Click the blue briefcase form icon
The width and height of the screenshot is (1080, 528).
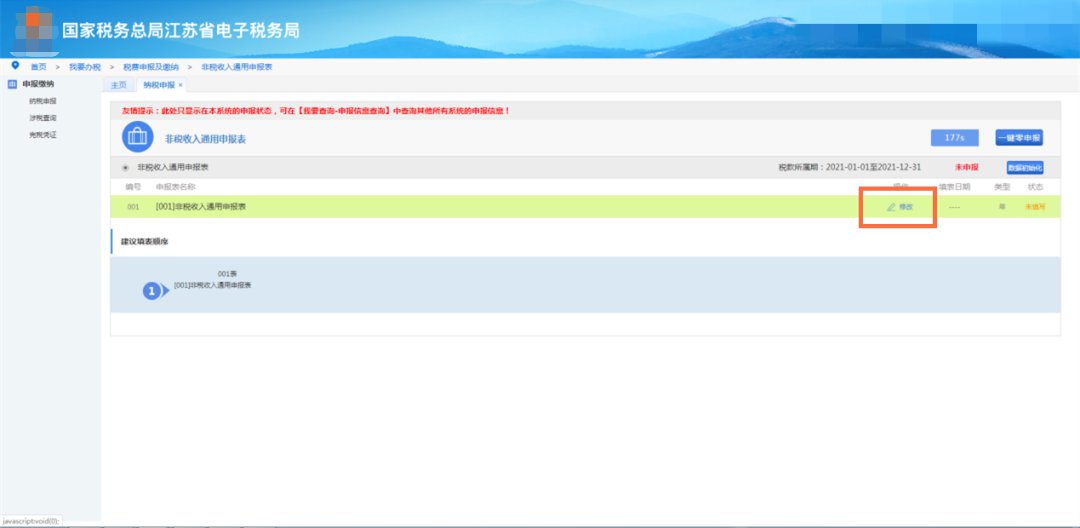tap(138, 137)
